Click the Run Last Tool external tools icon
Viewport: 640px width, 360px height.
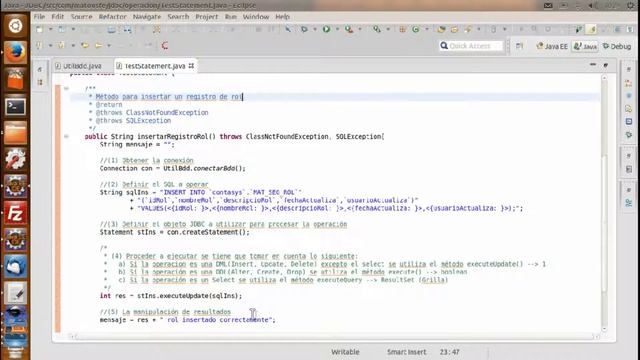pyautogui.click(x=349, y=29)
